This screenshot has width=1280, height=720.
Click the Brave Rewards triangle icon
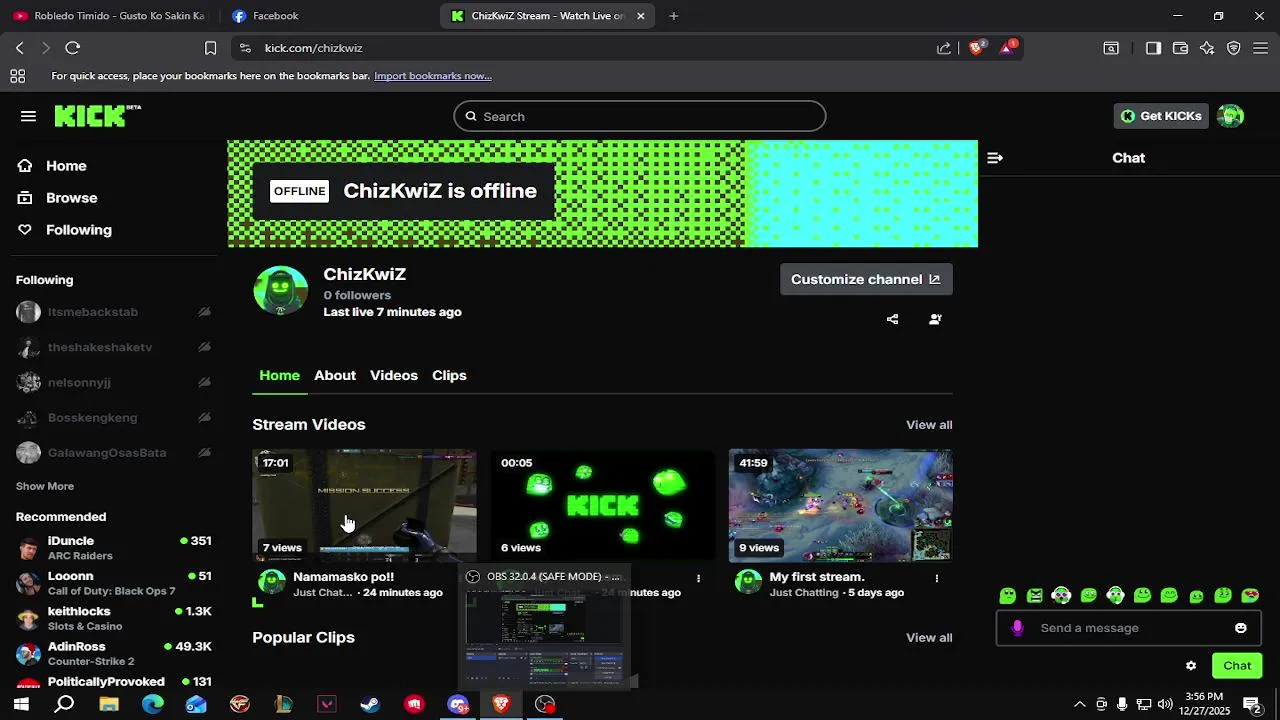pyautogui.click(x=1008, y=48)
